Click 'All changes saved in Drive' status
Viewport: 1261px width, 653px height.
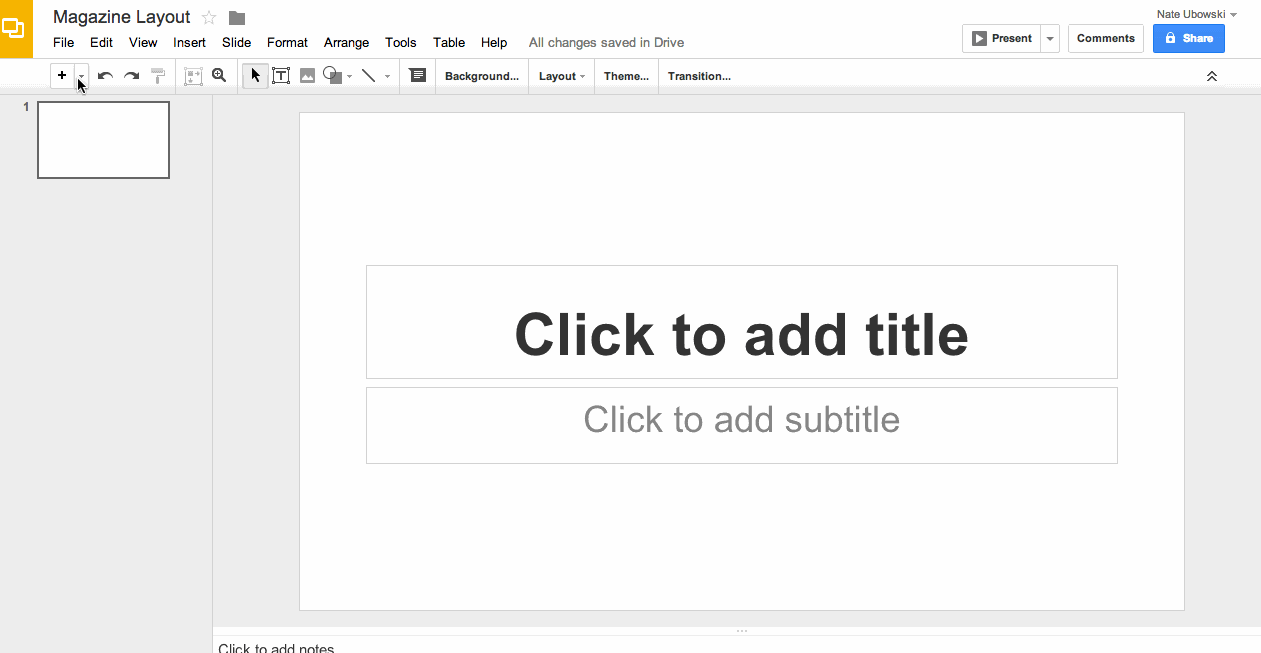606,43
